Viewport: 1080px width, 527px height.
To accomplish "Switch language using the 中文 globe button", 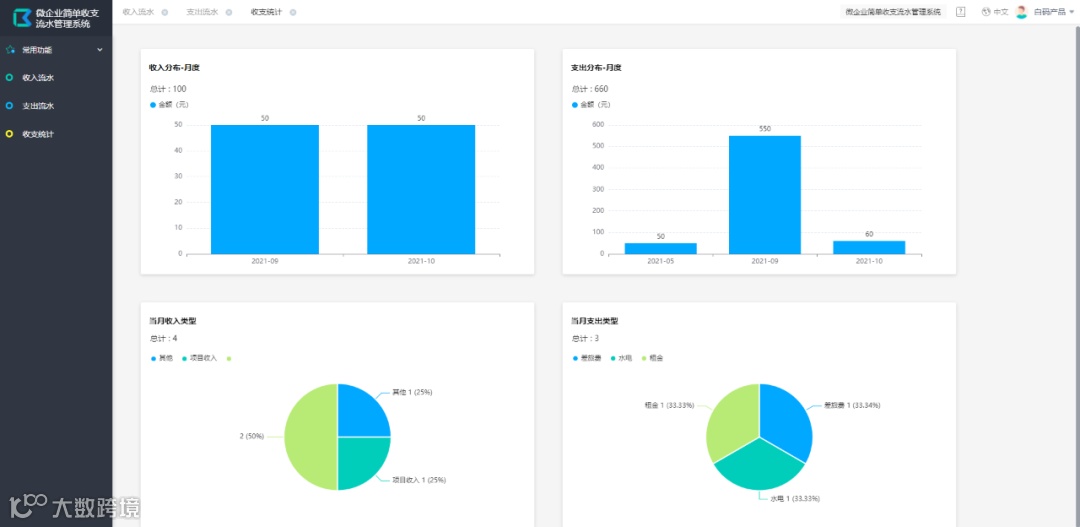I will point(995,12).
